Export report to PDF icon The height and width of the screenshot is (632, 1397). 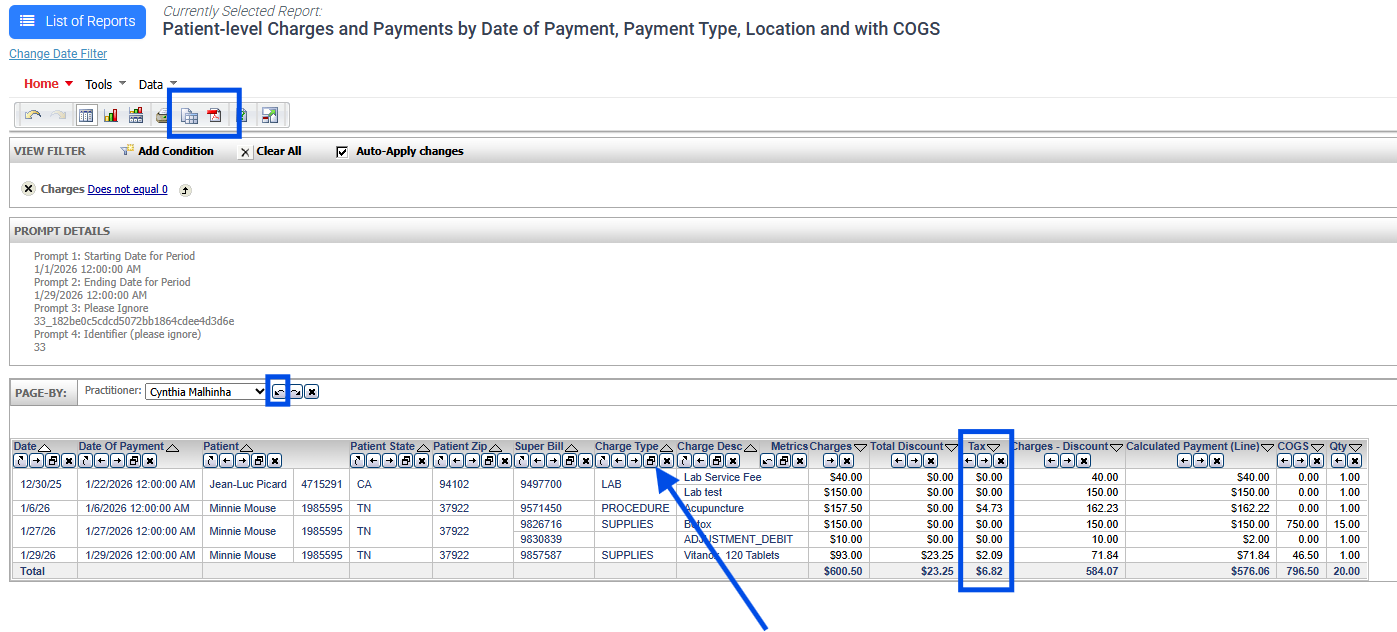pos(214,116)
